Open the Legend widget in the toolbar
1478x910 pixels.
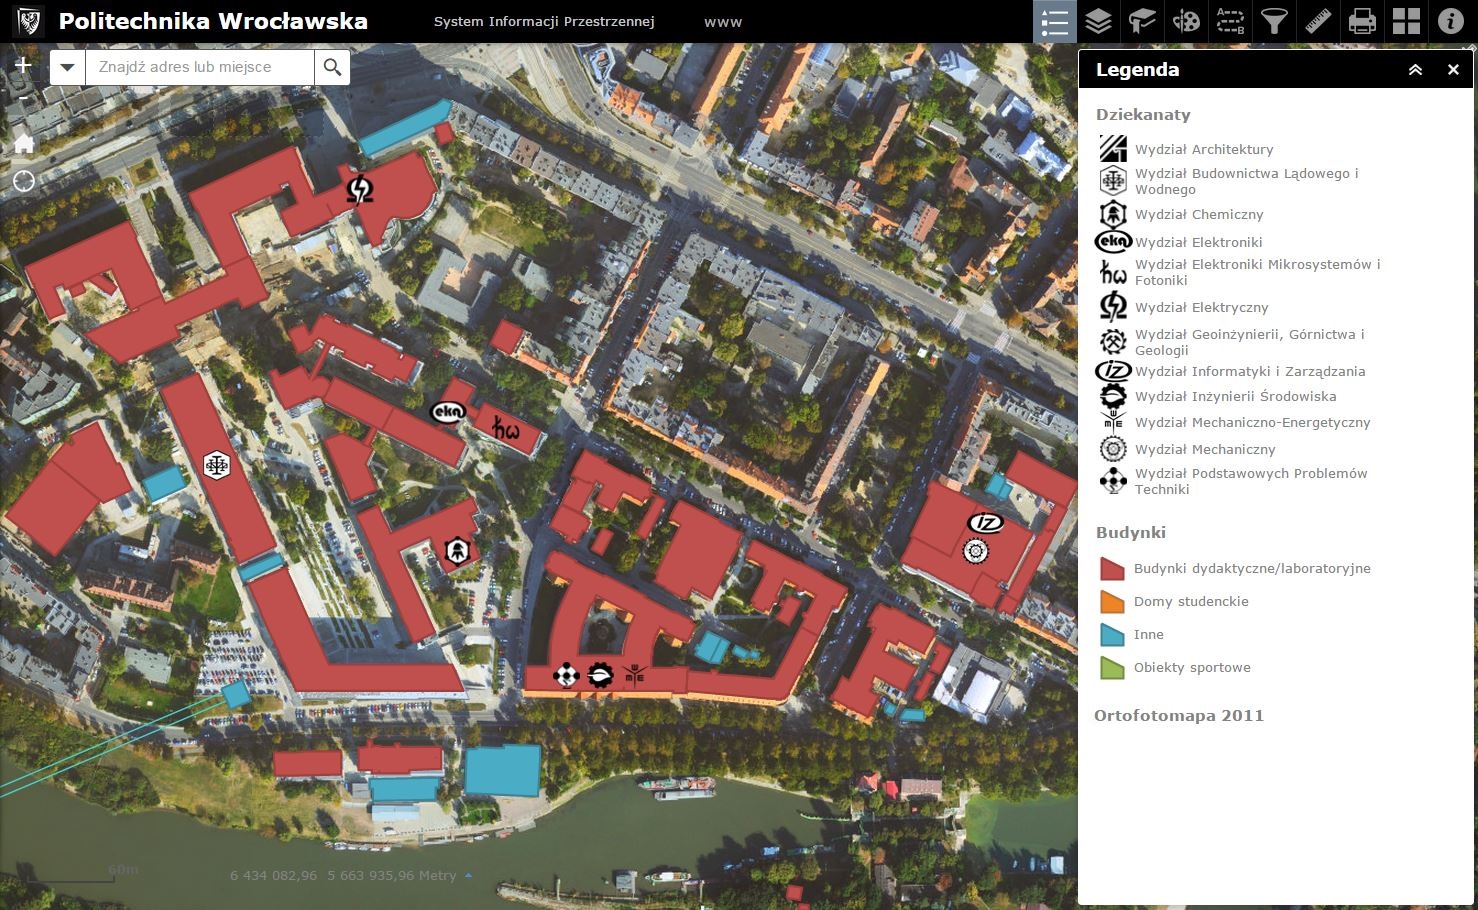(x=1054, y=21)
